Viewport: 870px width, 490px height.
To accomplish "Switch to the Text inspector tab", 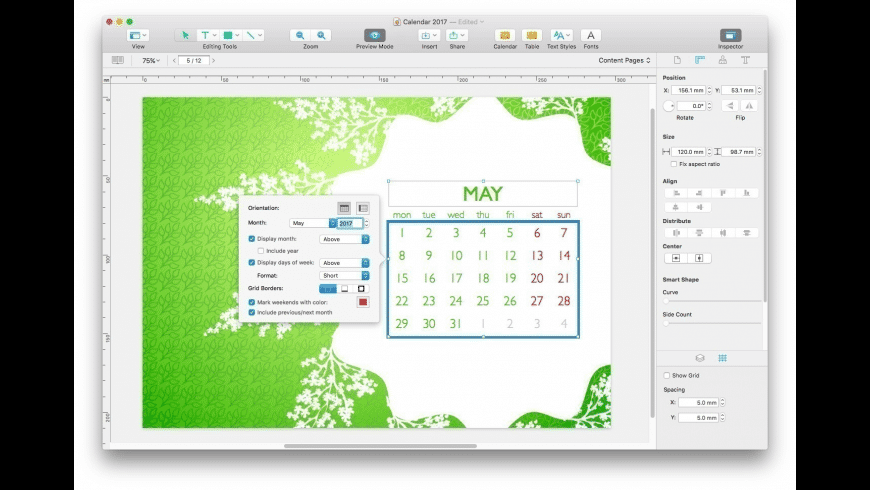I will [x=745, y=60].
